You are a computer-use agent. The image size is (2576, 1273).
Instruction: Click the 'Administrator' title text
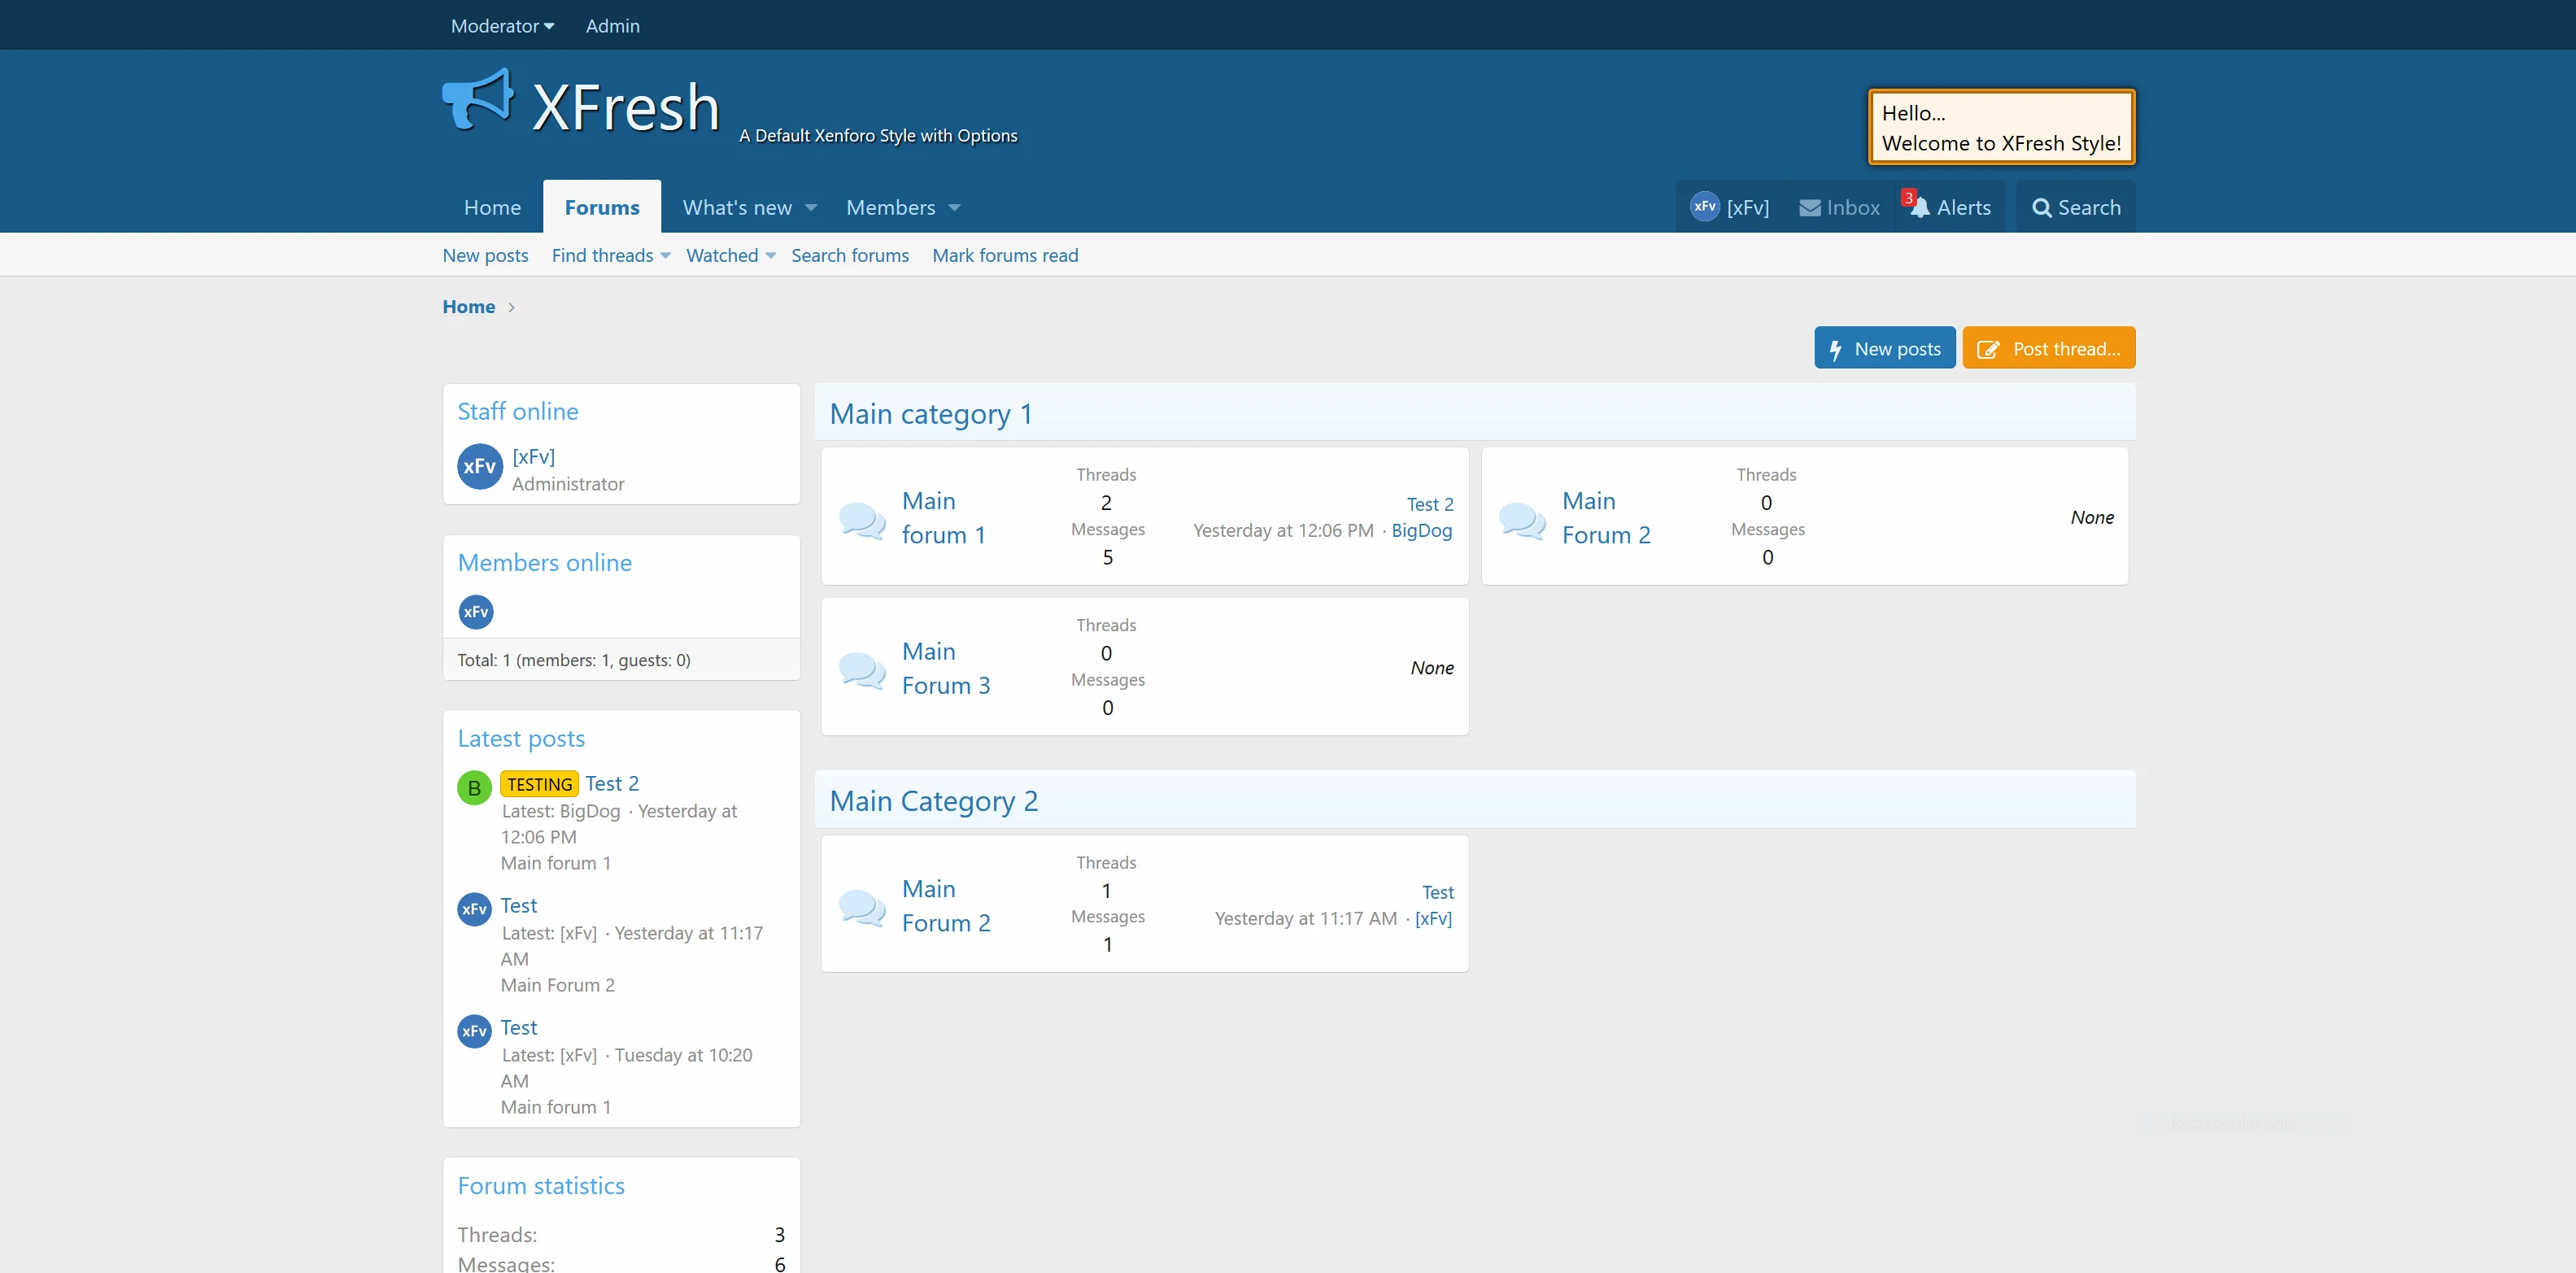(568, 484)
